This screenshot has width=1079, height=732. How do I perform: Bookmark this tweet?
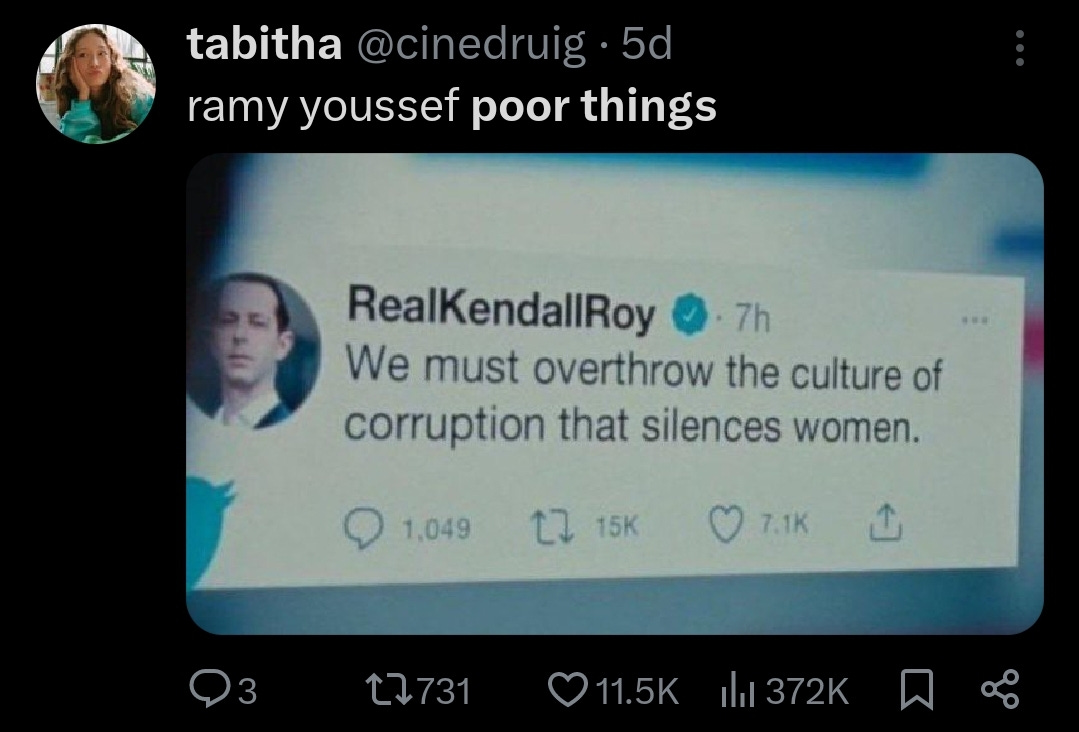[x=917, y=690]
